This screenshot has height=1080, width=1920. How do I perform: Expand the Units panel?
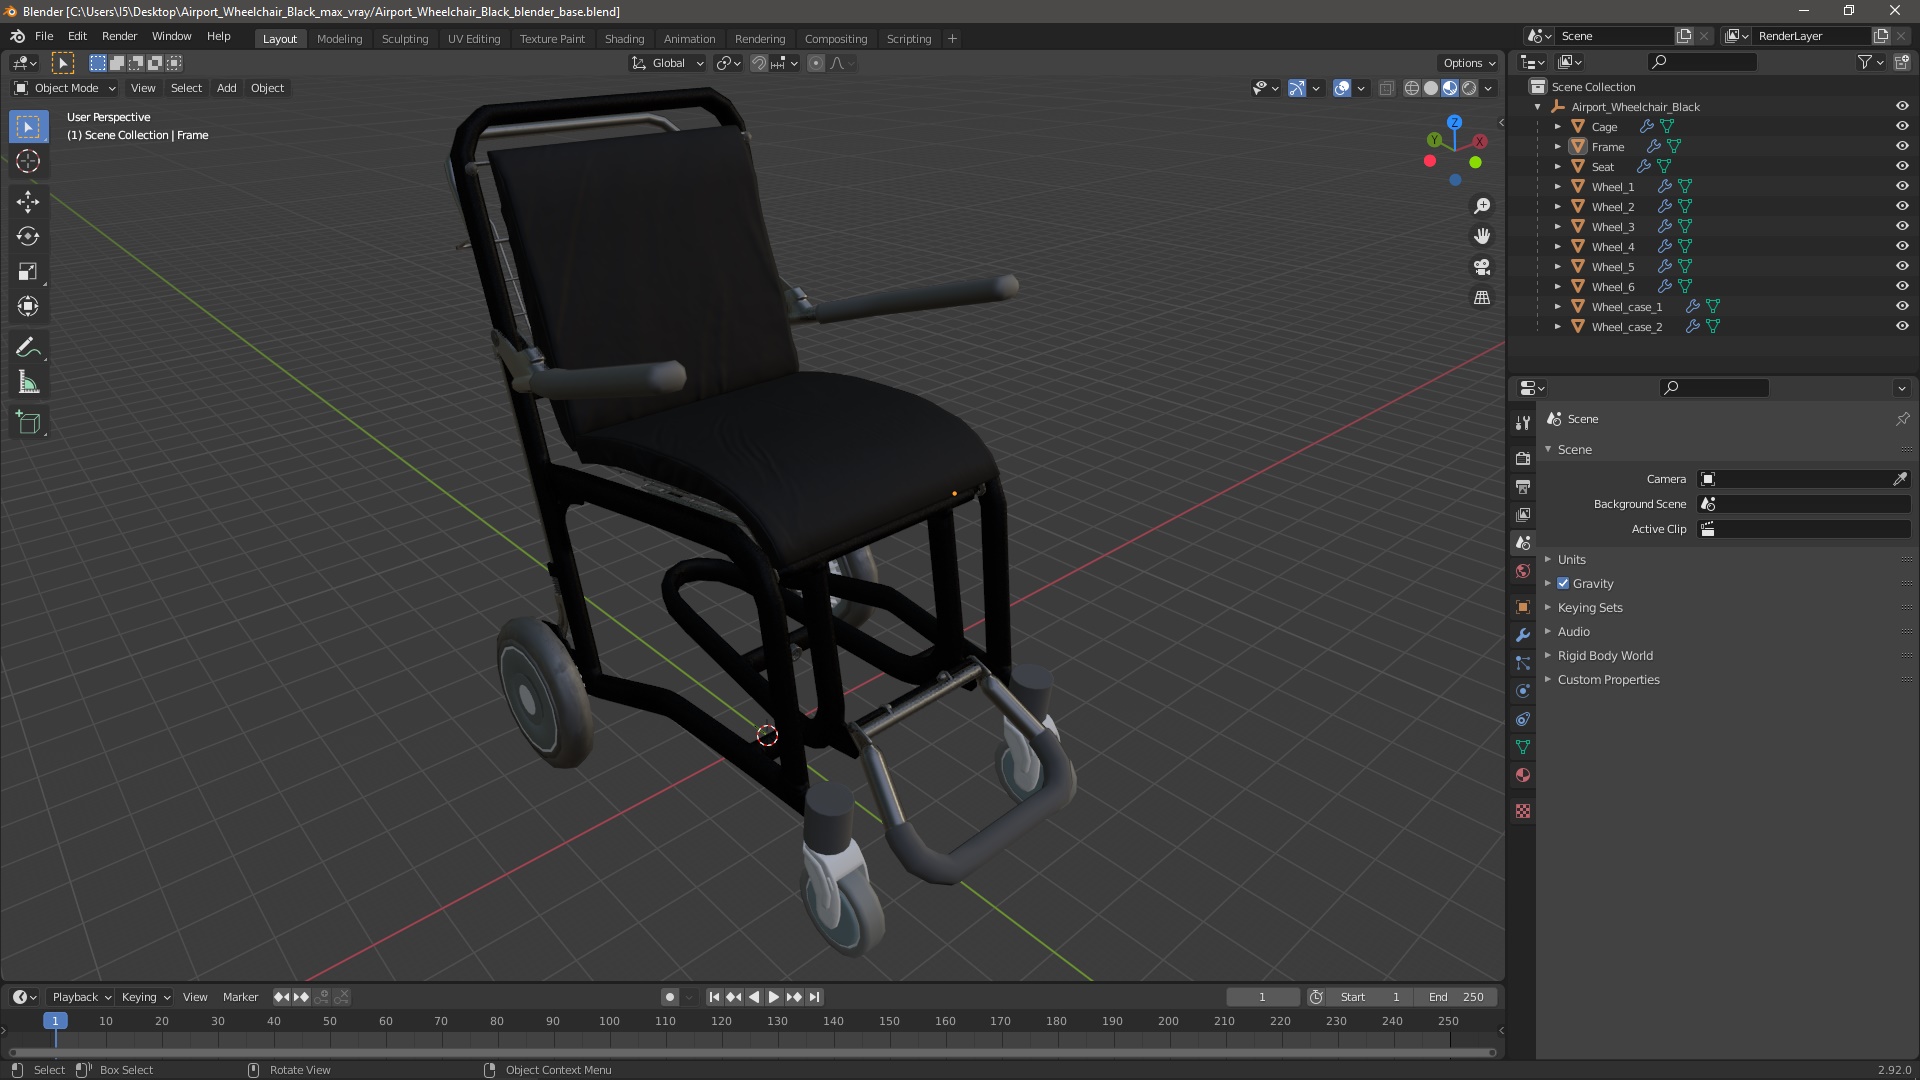click(1571, 559)
